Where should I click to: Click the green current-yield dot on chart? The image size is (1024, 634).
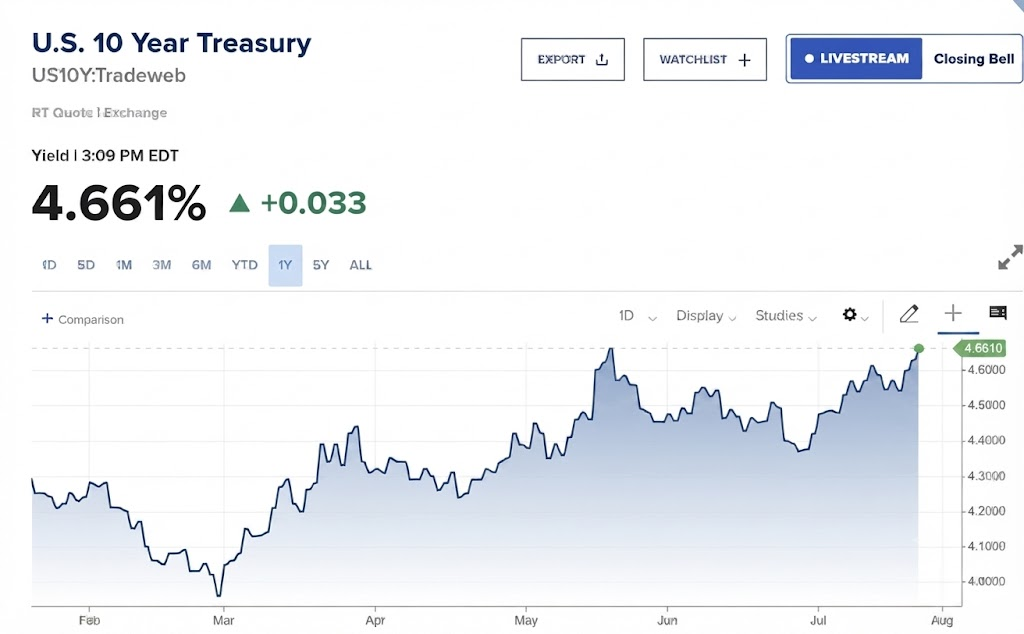pyautogui.click(x=919, y=349)
